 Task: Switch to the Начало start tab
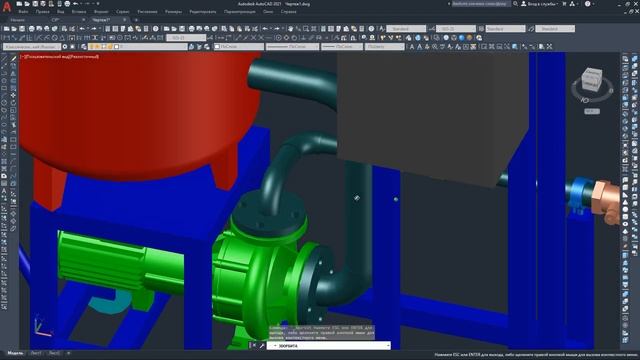coord(18,20)
